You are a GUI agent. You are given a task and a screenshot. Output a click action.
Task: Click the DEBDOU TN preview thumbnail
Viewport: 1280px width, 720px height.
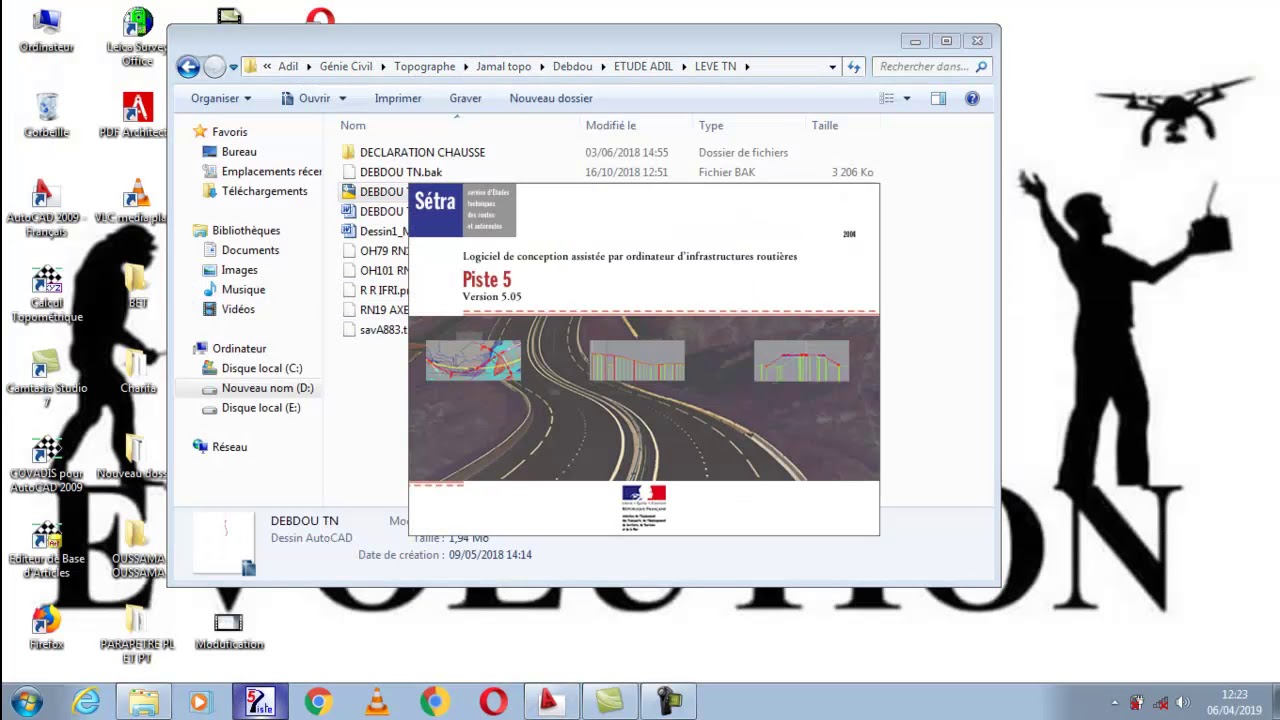(225, 543)
